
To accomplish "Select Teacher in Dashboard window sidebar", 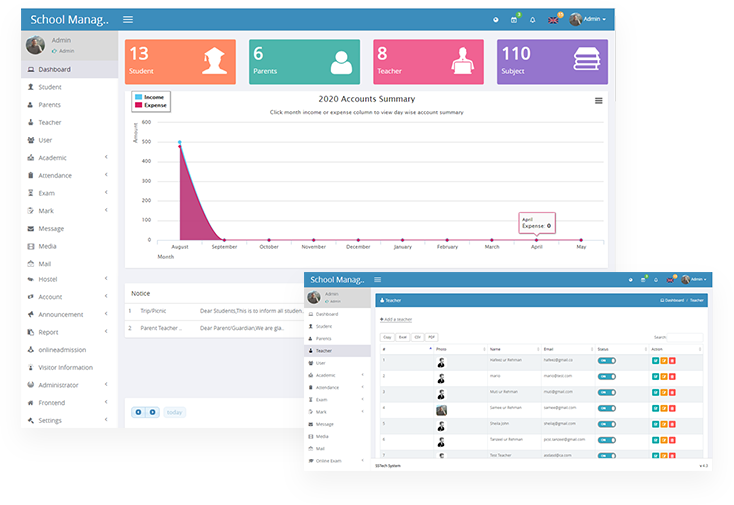I will click(x=69, y=123).
